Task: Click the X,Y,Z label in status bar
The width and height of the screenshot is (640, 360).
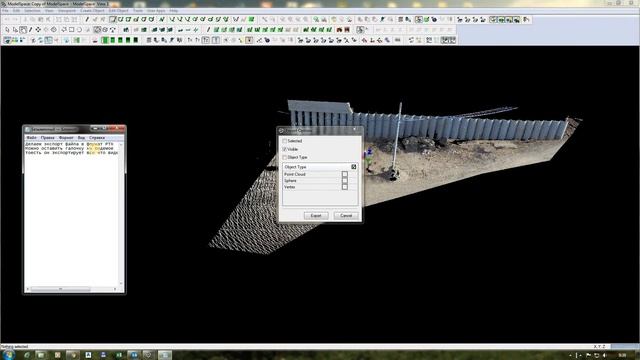Action: click(x=600, y=346)
